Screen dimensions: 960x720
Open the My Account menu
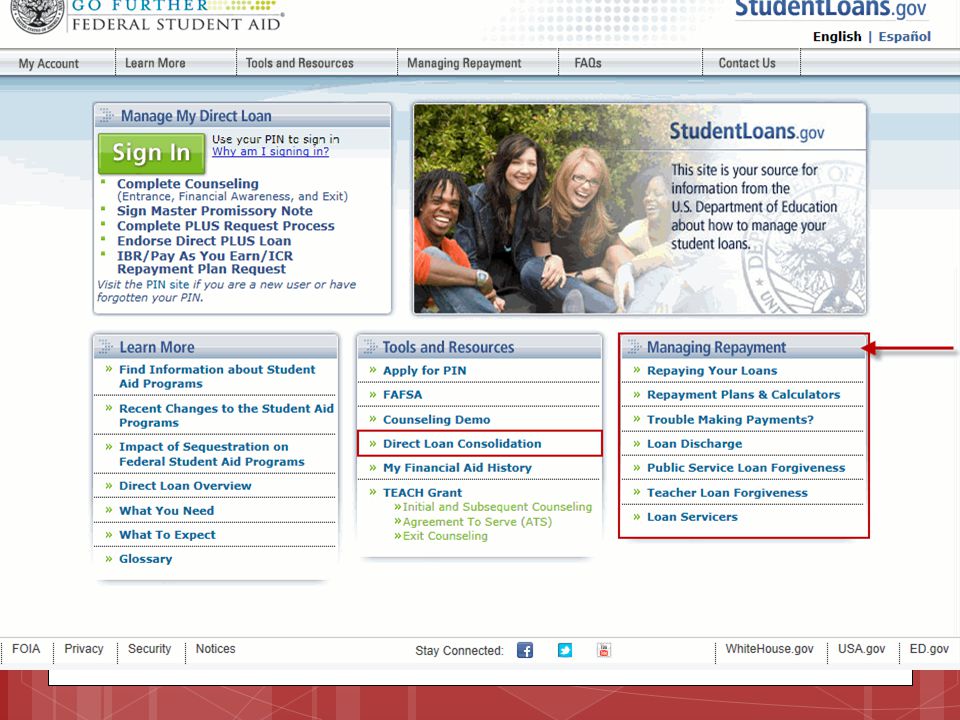(x=49, y=64)
